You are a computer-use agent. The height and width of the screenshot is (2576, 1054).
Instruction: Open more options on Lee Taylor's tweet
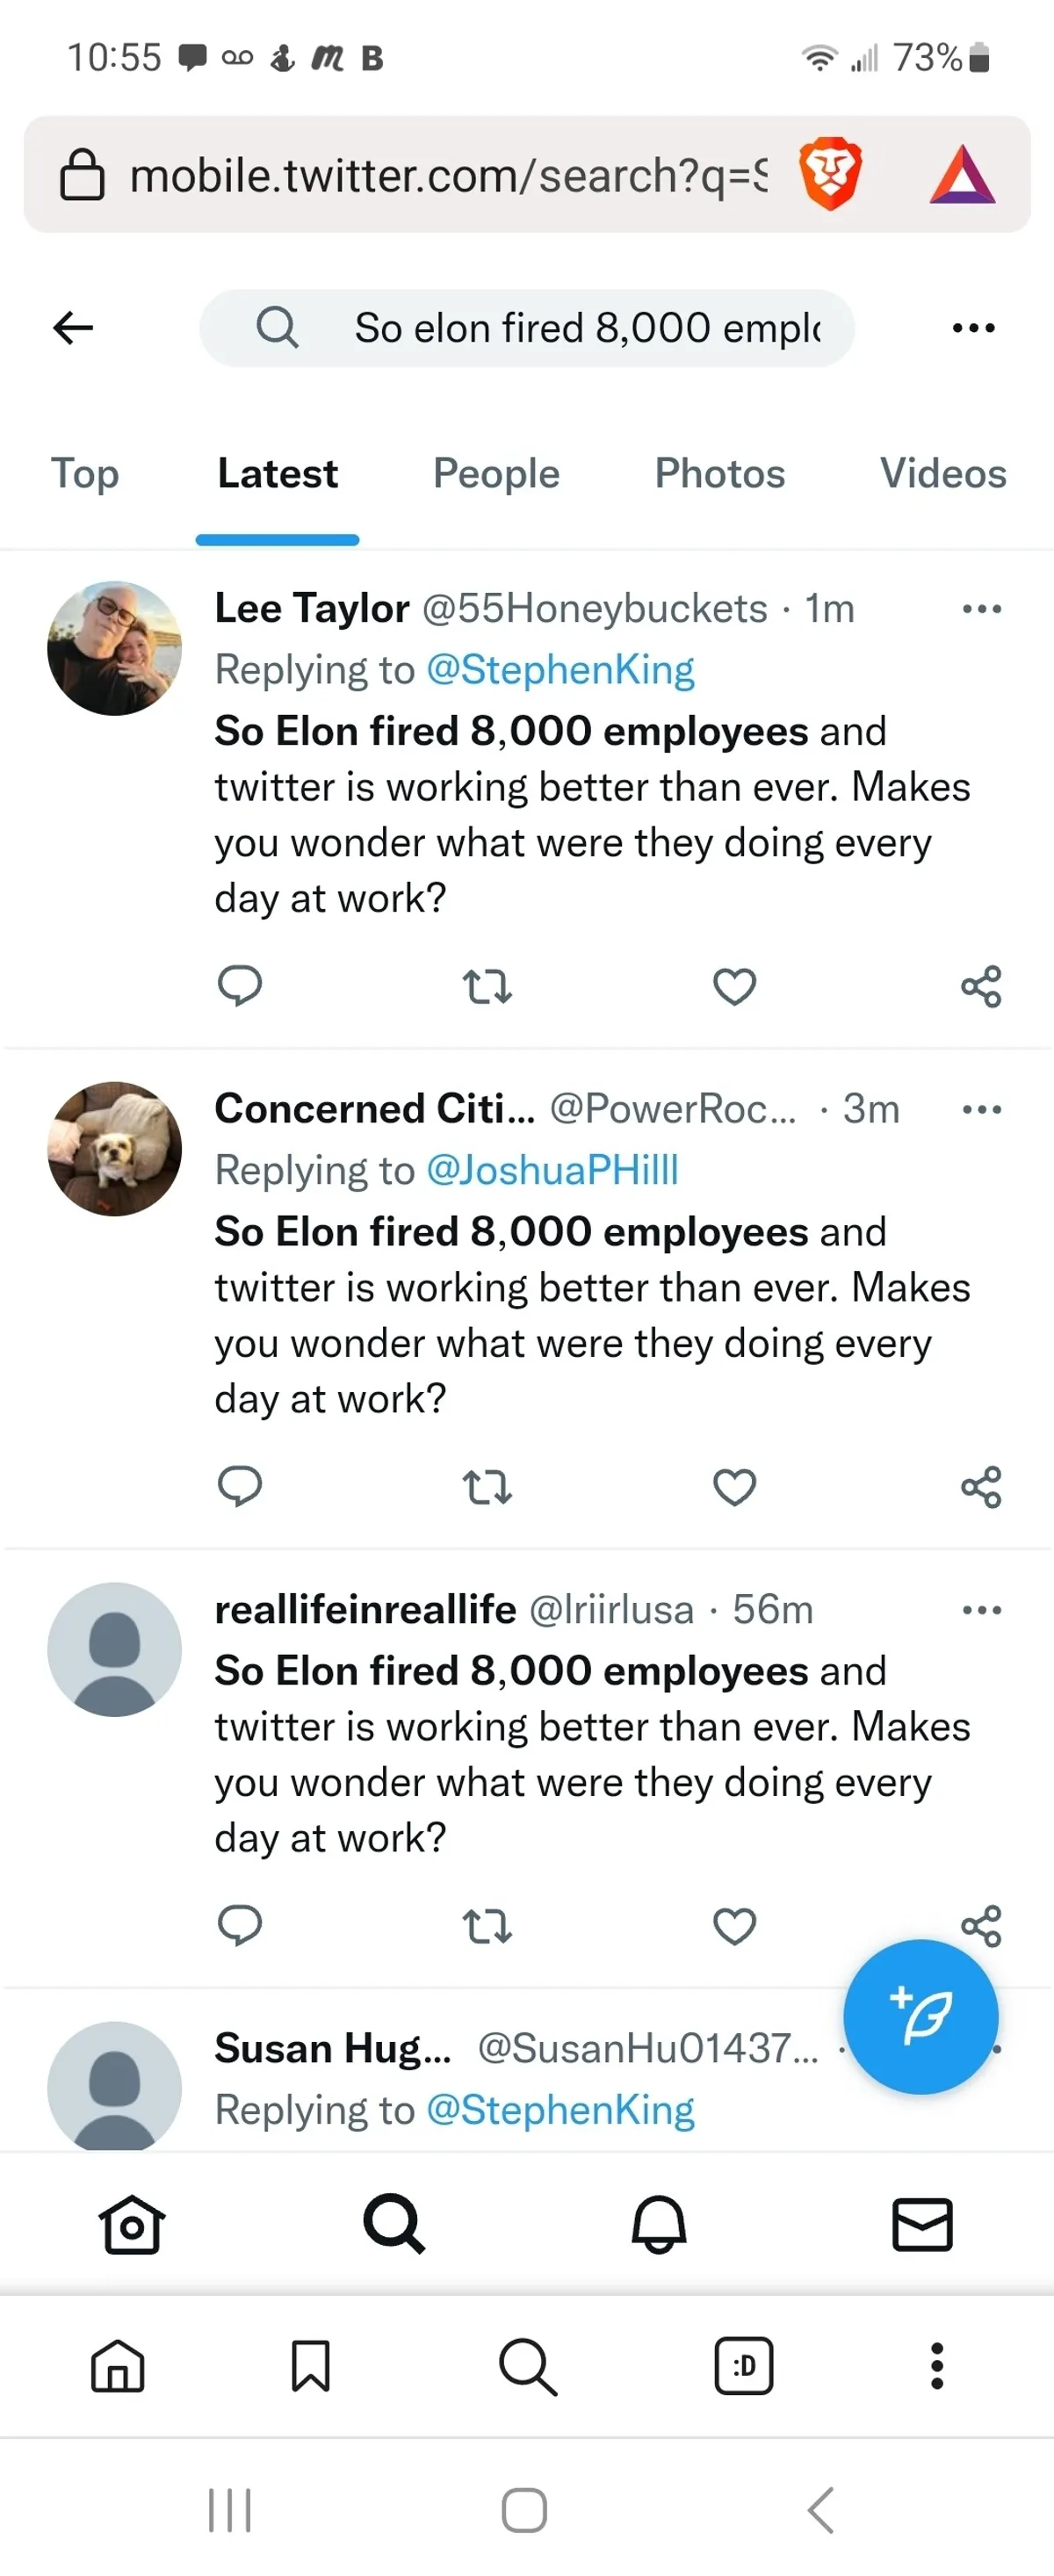(981, 608)
